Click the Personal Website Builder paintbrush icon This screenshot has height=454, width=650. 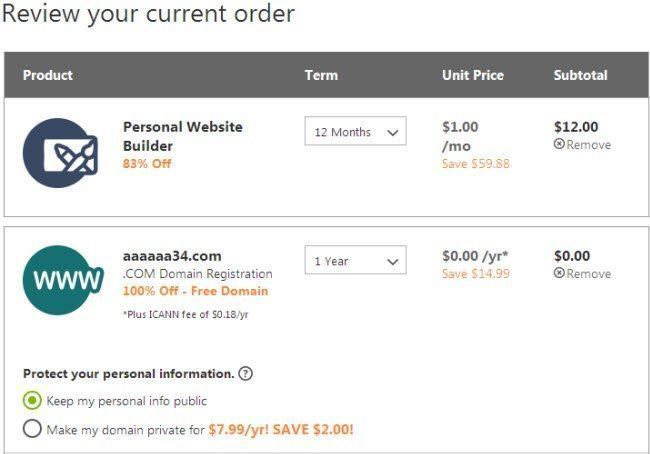click(x=61, y=153)
